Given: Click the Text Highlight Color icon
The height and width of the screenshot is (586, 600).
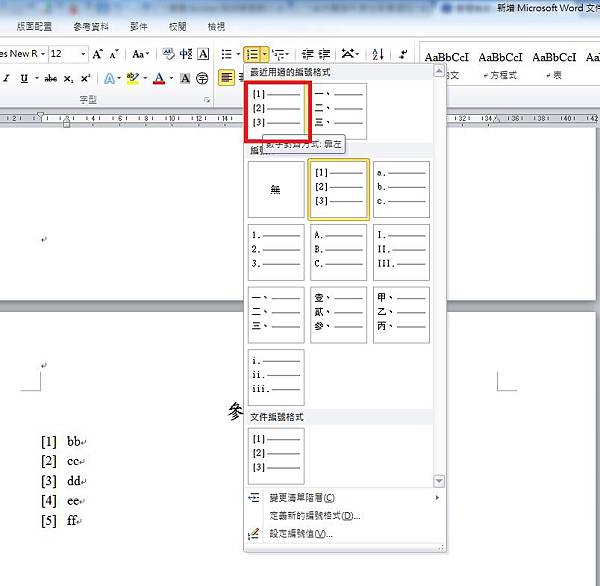Looking at the screenshot, I should (x=133, y=79).
